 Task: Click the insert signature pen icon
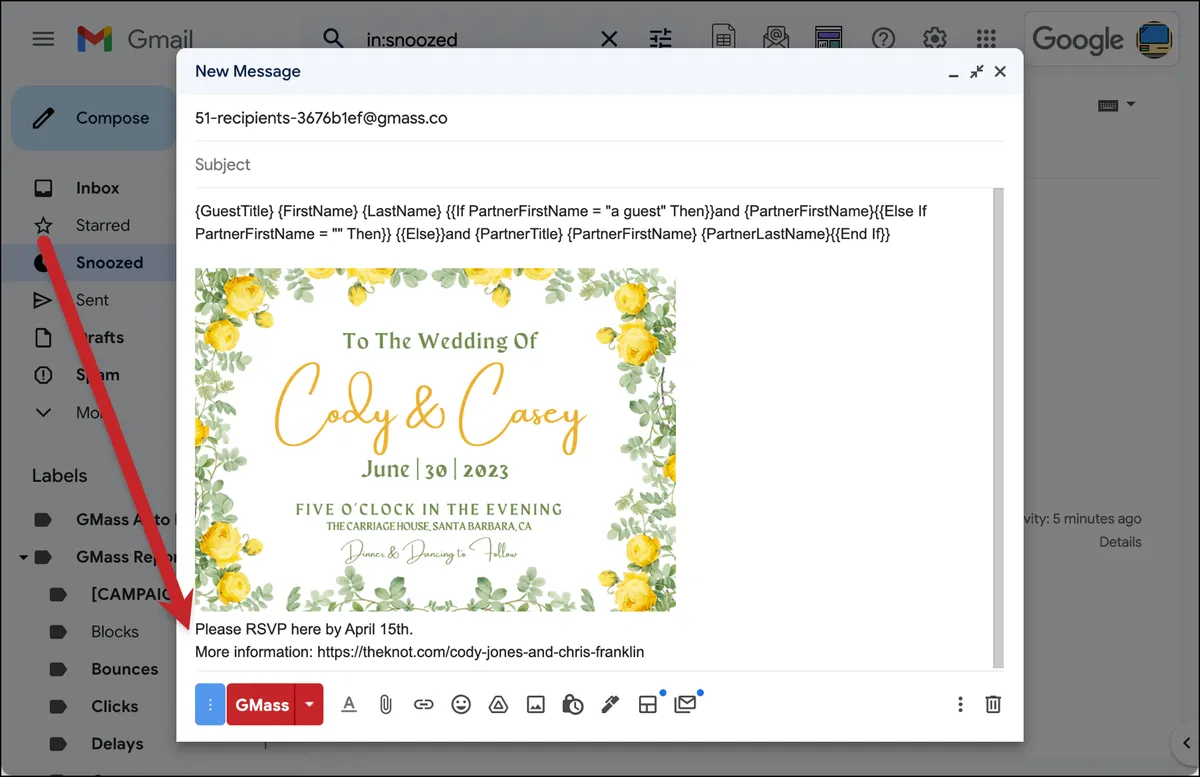610,705
